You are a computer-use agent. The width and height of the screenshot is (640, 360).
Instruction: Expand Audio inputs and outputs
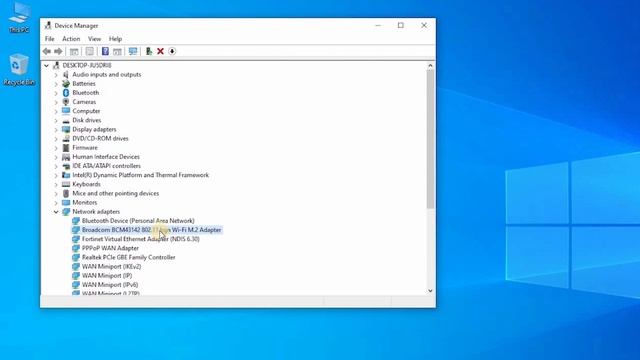coord(56,75)
